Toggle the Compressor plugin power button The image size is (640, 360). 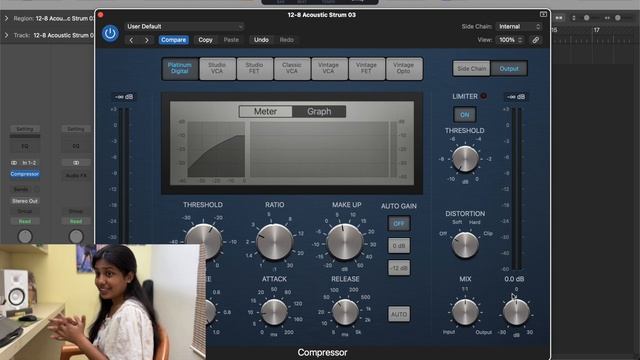110,33
